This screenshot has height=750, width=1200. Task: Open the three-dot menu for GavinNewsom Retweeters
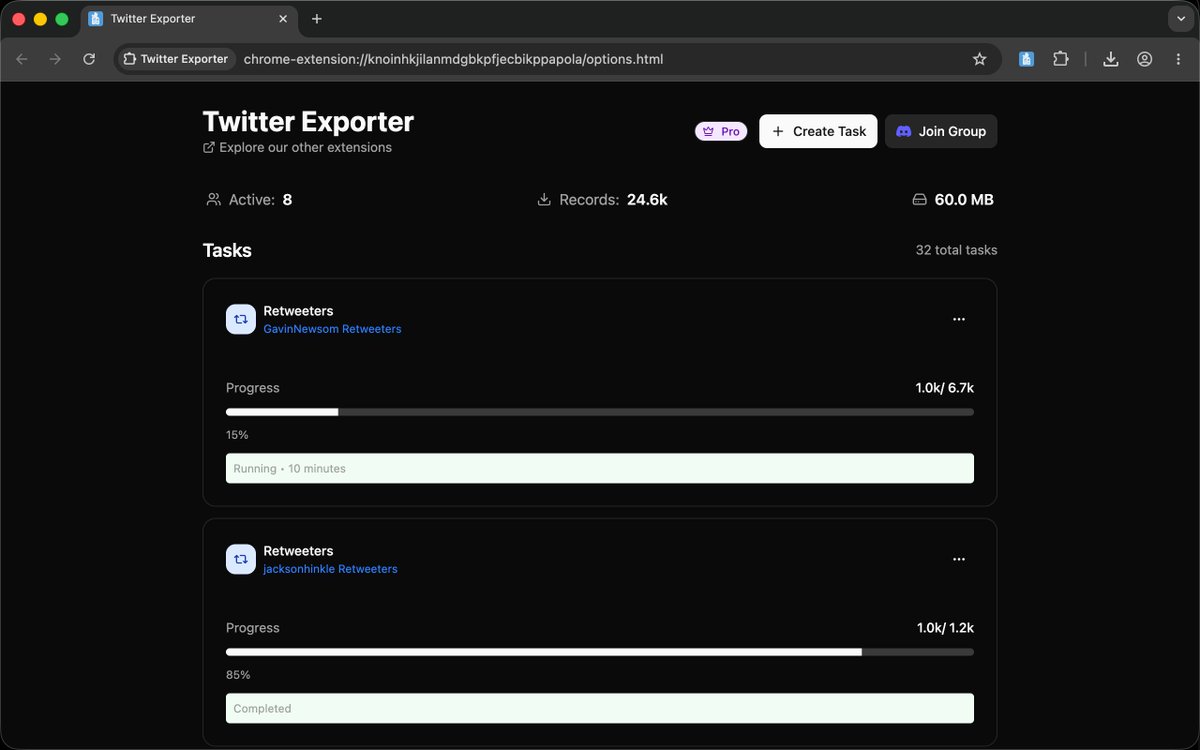(959, 319)
